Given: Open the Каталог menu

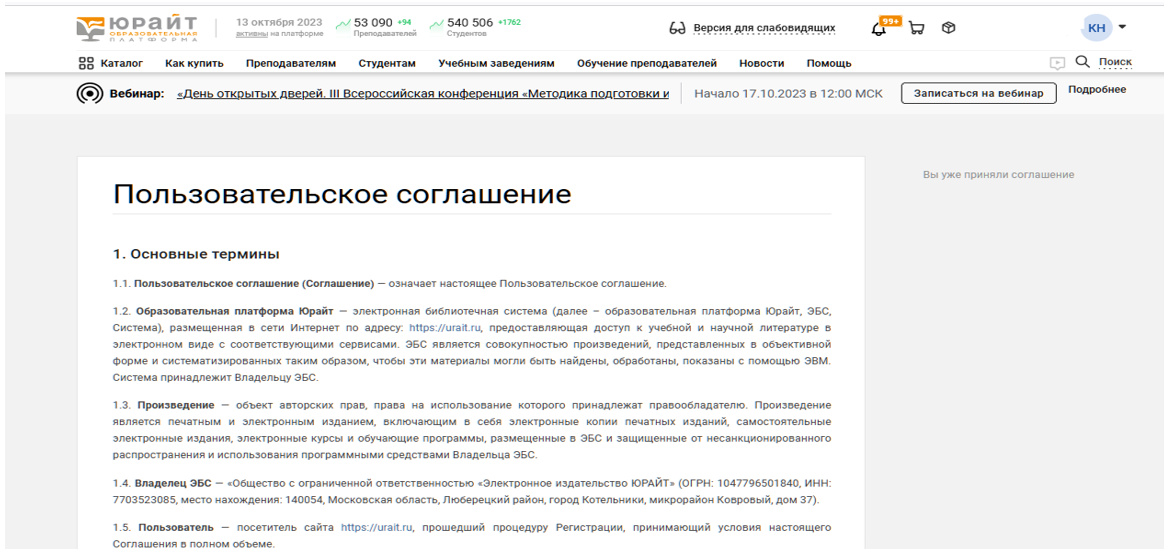Looking at the screenshot, I should point(122,63).
